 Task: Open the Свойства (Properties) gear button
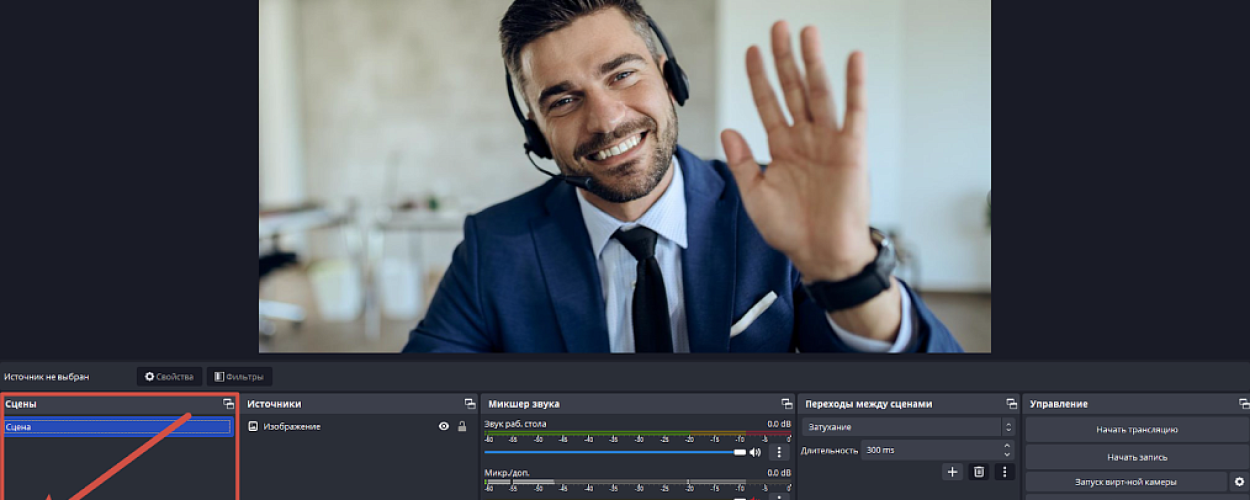pyautogui.click(x=169, y=377)
